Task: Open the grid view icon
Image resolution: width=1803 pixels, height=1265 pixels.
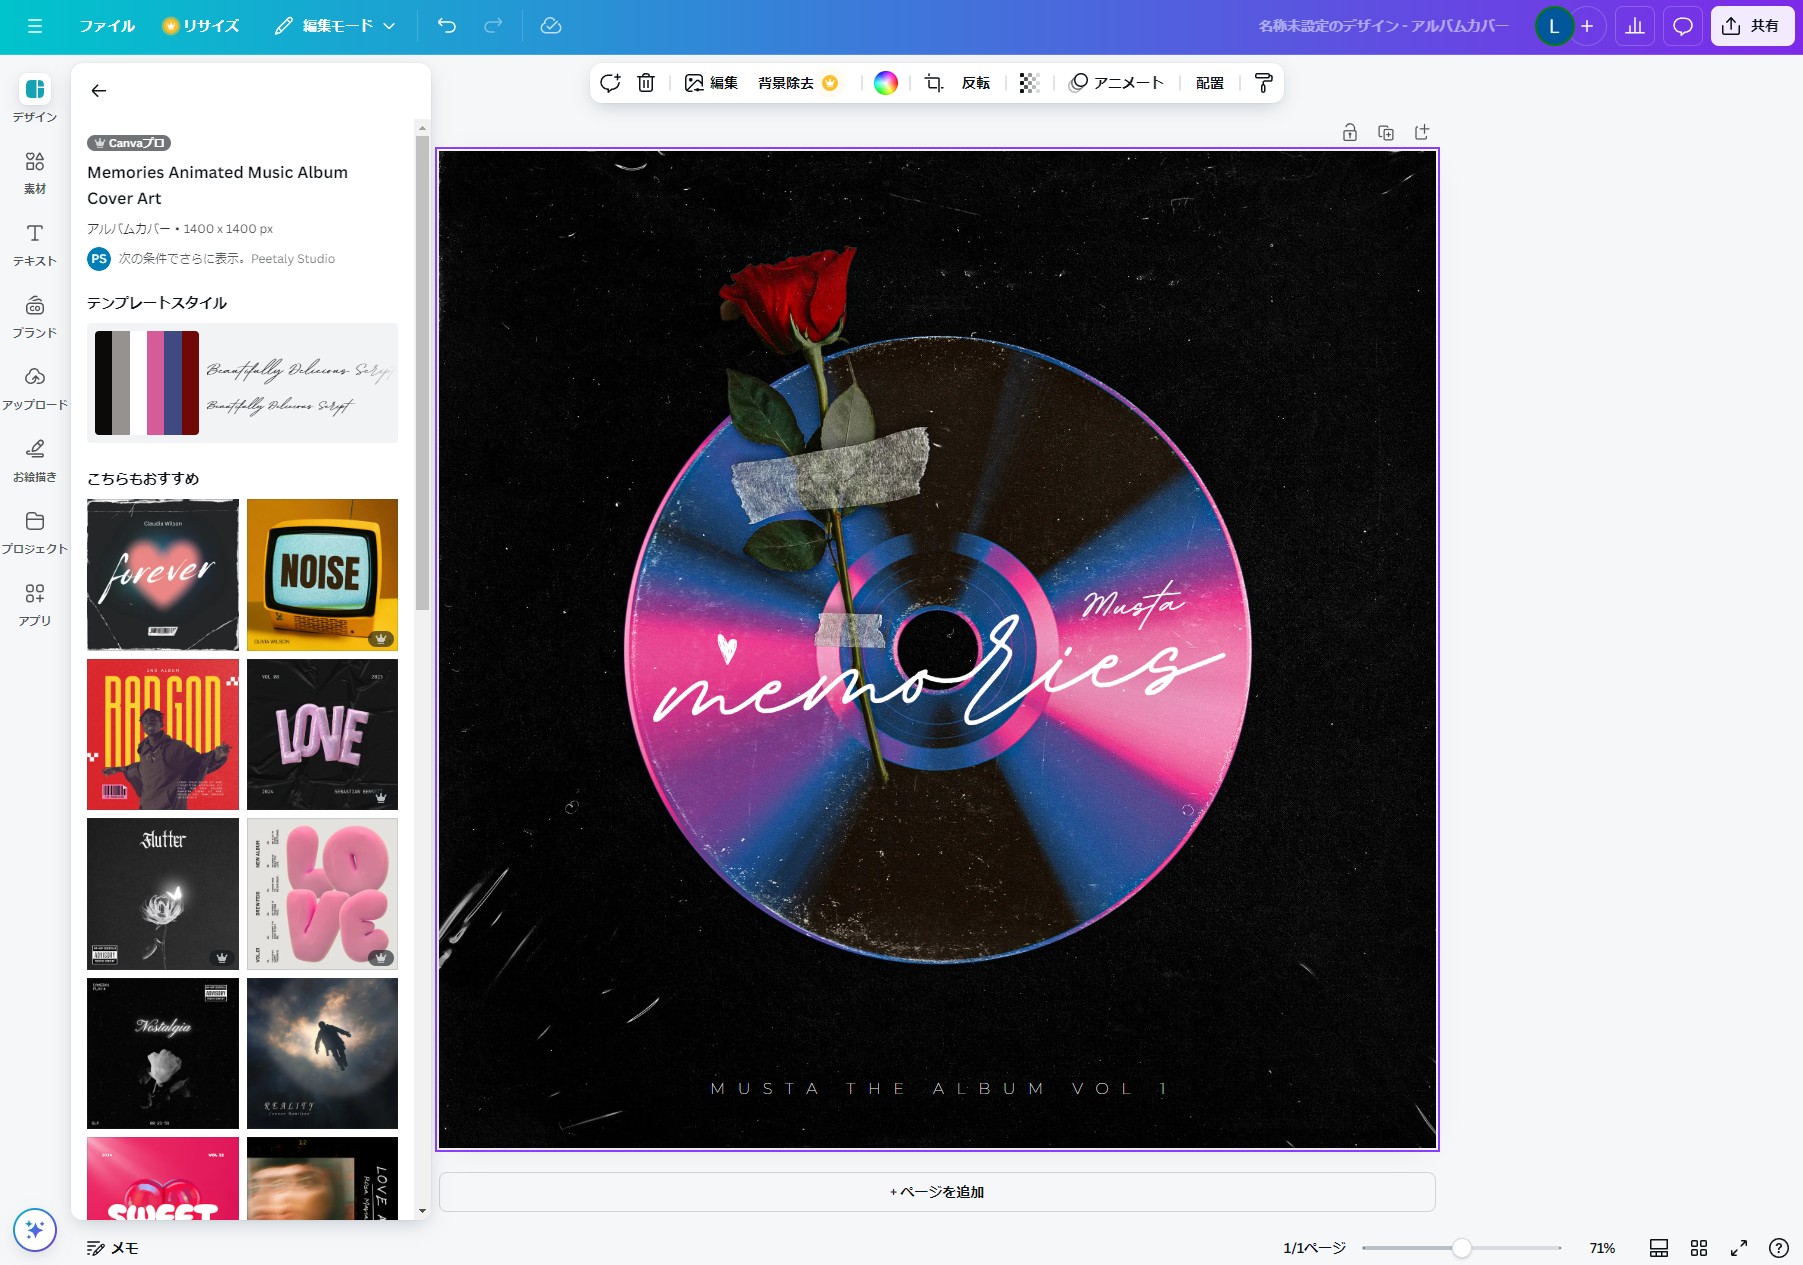Action: [x=1699, y=1248]
